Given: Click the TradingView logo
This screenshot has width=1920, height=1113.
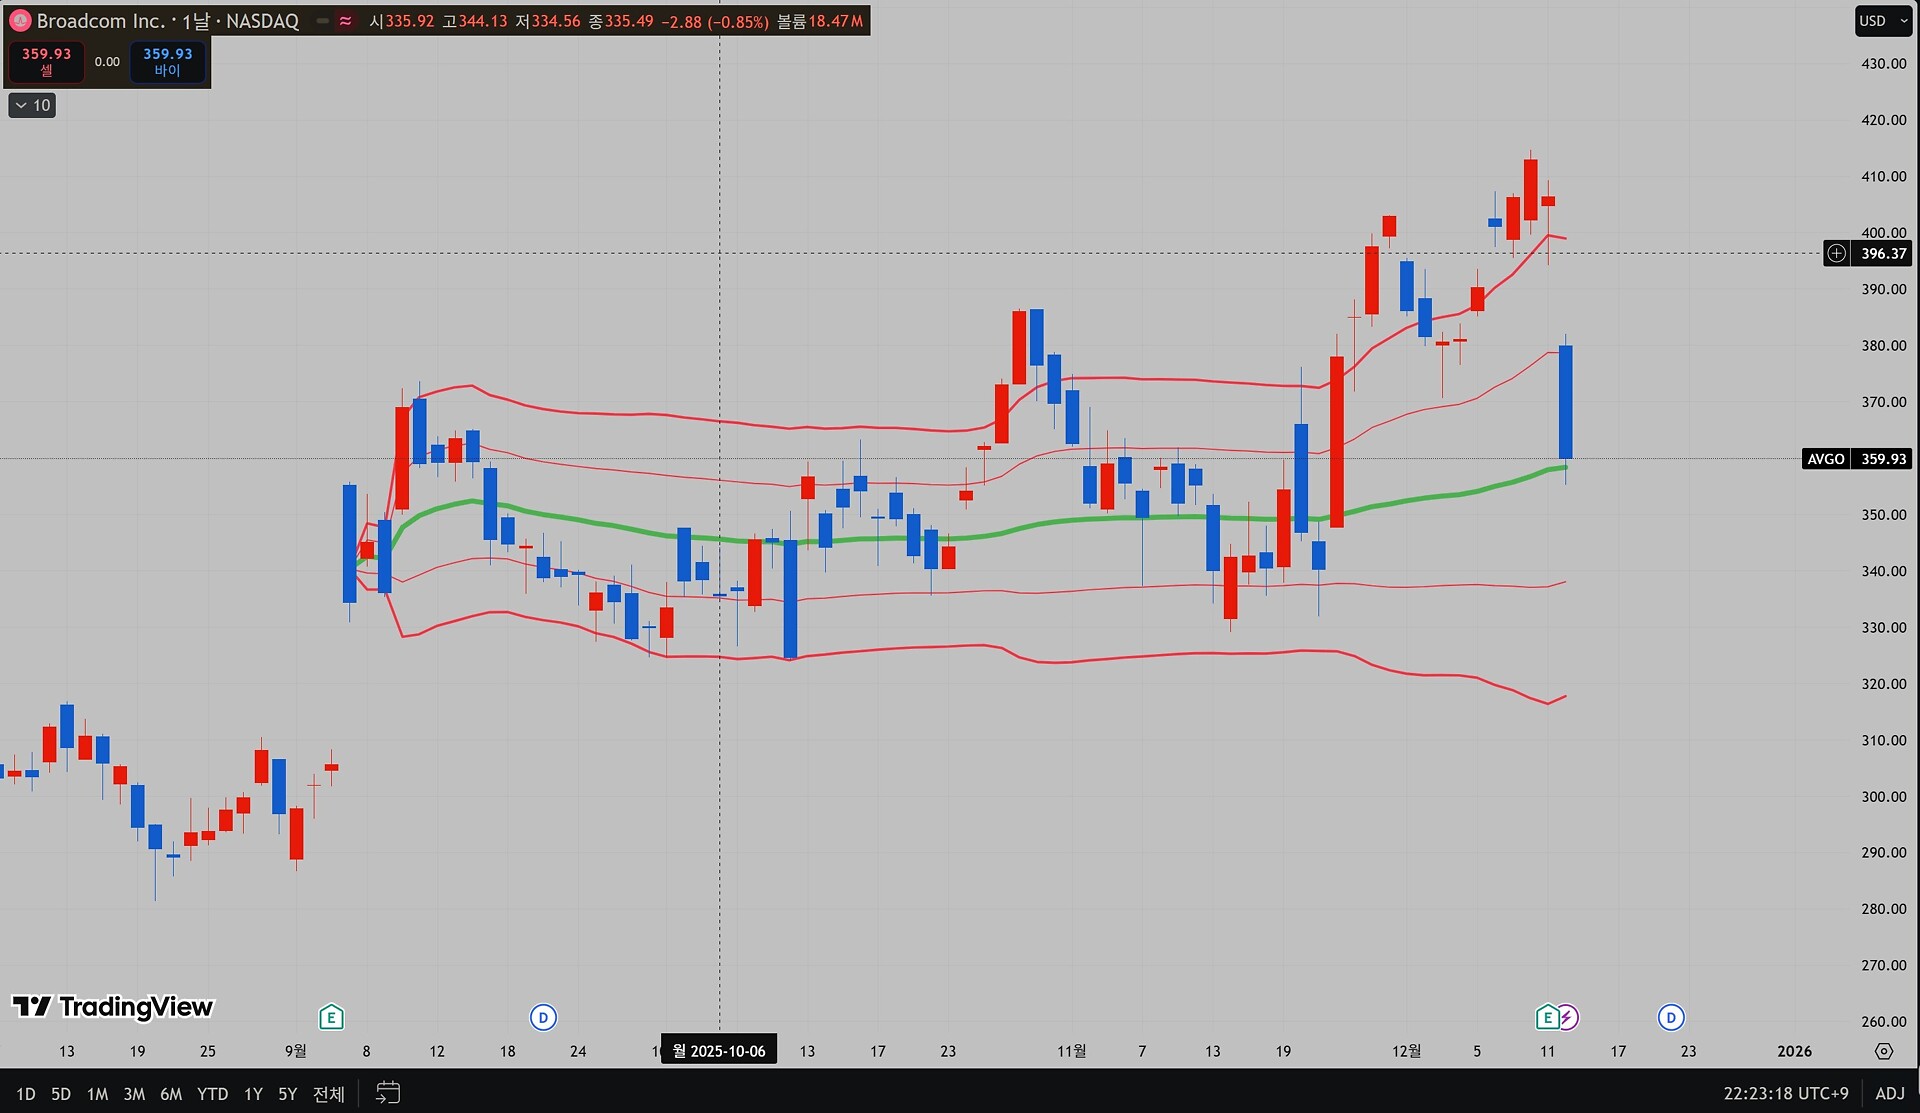Looking at the screenshot, I should 113,1006.
